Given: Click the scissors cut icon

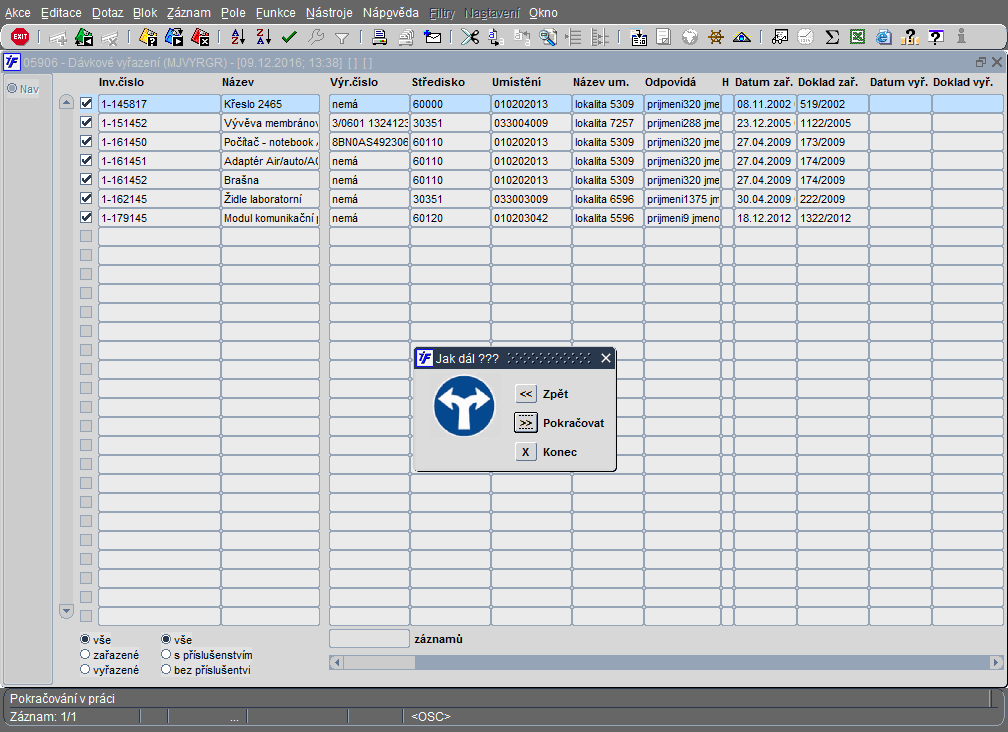Looking at the screenshot, I should point(470,37).
